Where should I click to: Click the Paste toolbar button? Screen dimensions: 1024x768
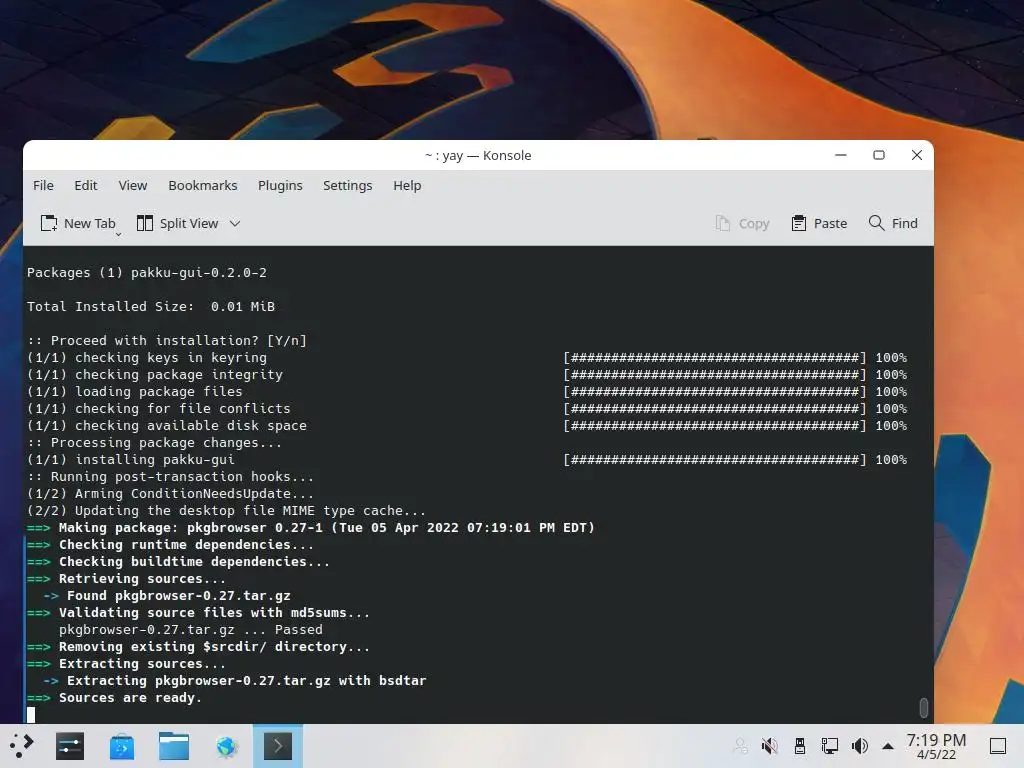point(819,223)
